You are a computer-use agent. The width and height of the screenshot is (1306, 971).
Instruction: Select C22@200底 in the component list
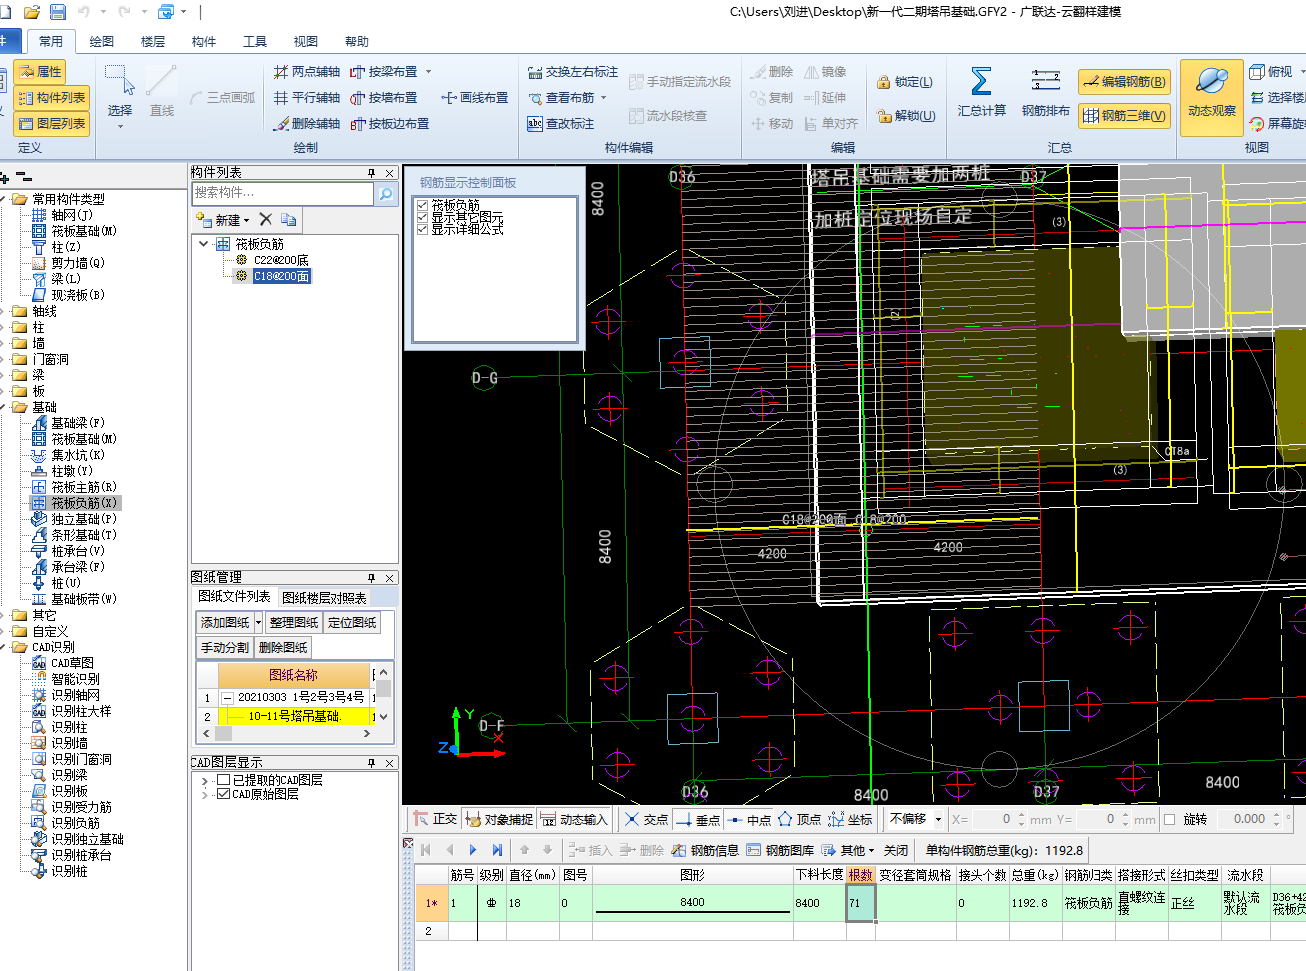[281, 260]
